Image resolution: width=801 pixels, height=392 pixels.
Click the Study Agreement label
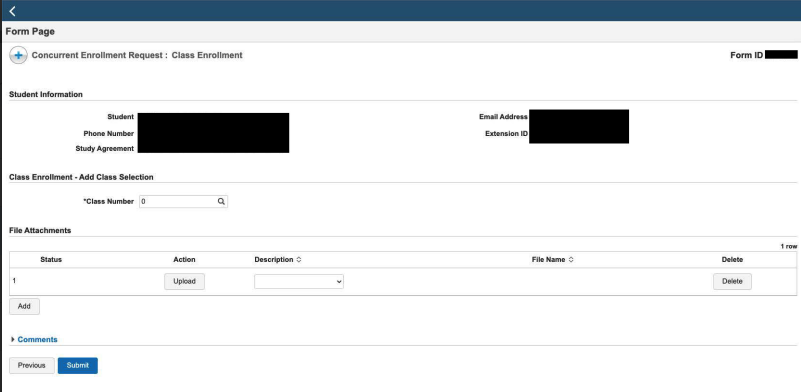105,149
